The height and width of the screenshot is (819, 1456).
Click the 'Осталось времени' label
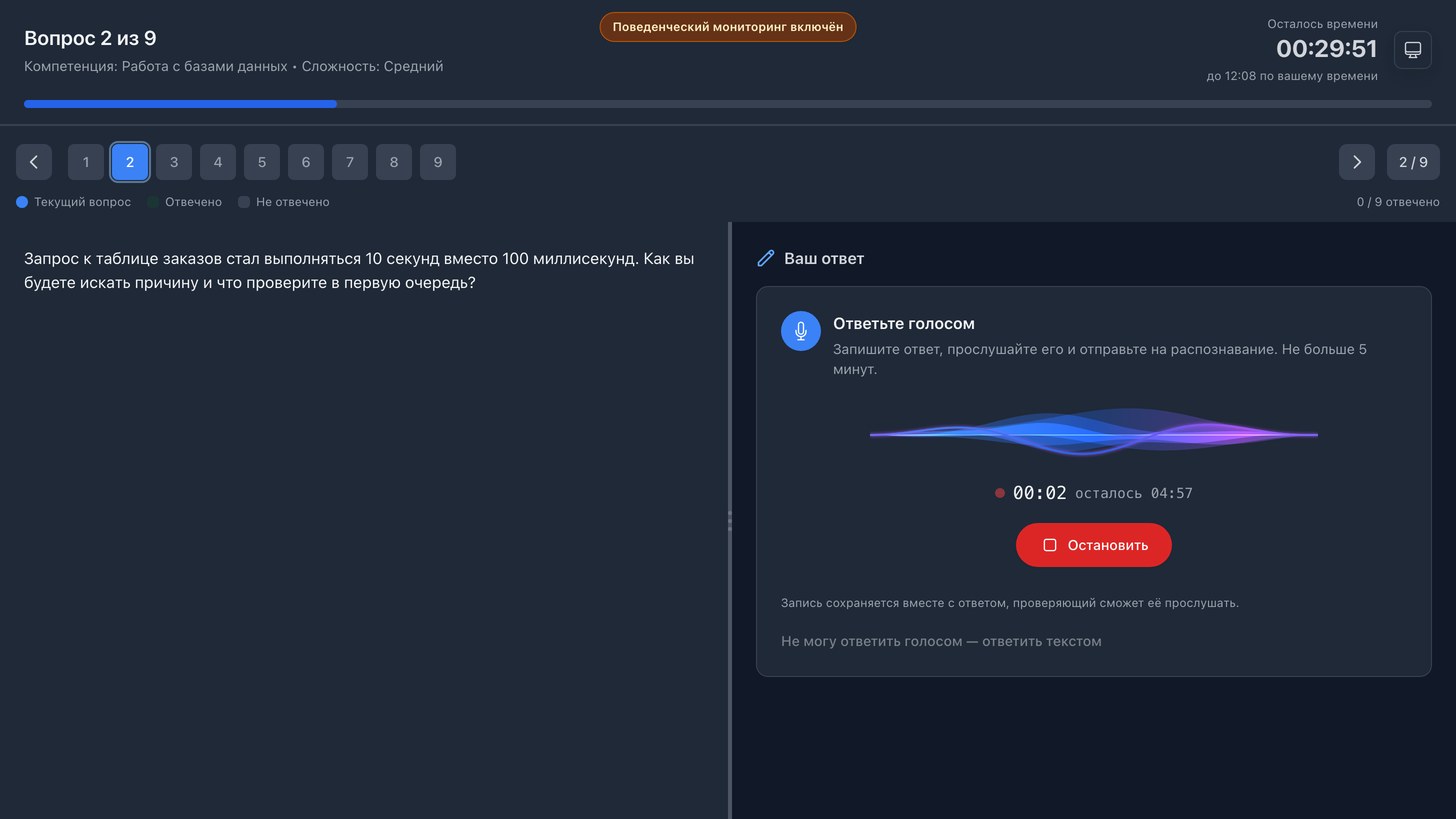click(1323, 24)
